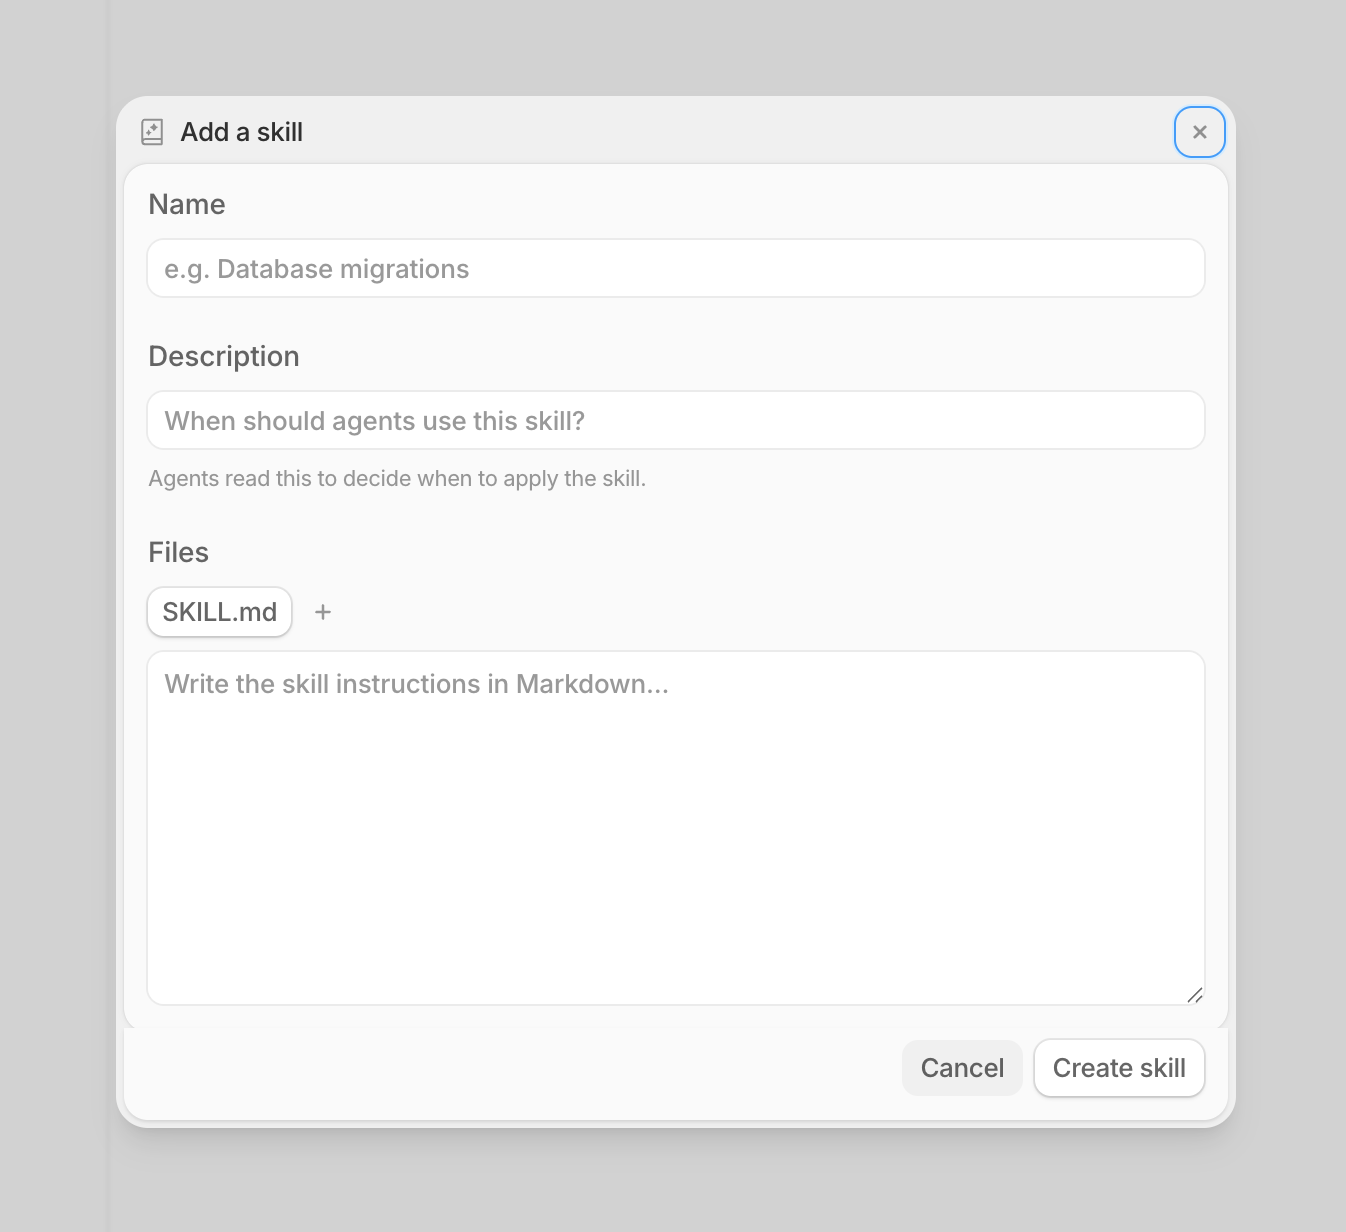
Task: Click into the Description input field
Action: click(676, 420)
